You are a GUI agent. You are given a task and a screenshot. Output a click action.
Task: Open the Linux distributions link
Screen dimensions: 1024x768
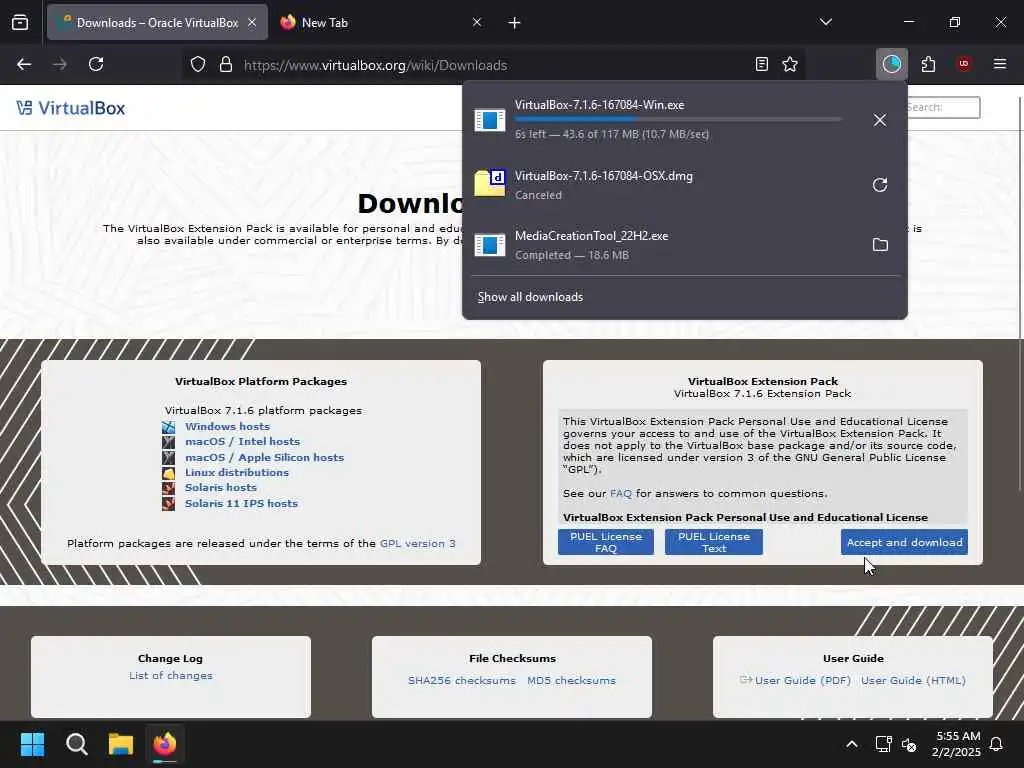pyautogui.click(x=236, y=472)
